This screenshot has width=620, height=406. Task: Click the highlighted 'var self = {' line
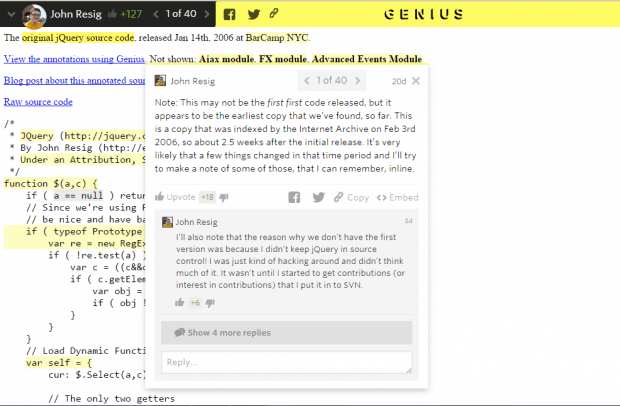[x=59, y=363]
